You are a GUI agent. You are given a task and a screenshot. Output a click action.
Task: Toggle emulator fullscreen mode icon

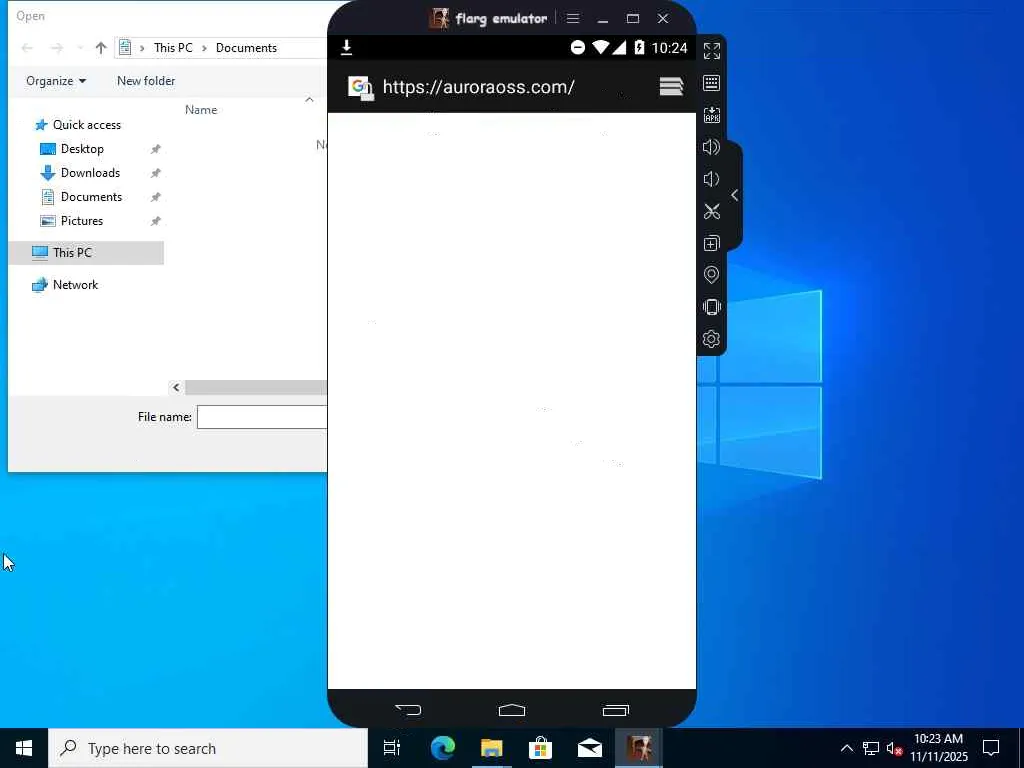[711, 51]
